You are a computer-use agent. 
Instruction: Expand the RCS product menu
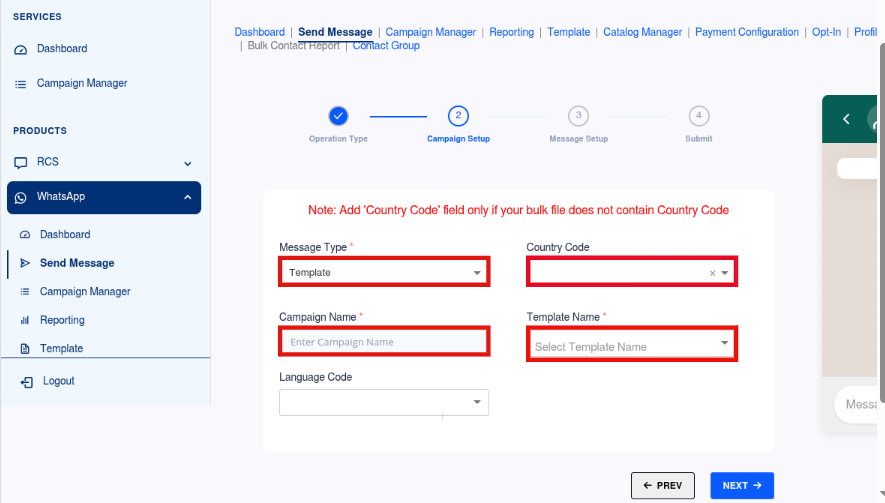point(187,164)
